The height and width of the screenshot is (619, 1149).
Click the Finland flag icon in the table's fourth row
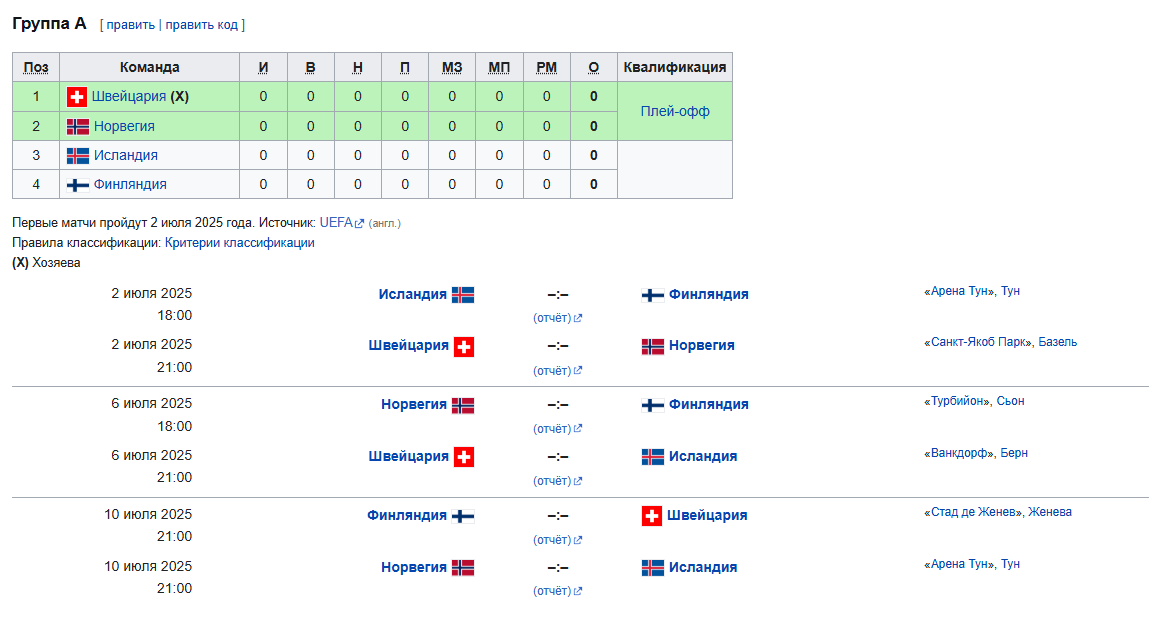78,185
